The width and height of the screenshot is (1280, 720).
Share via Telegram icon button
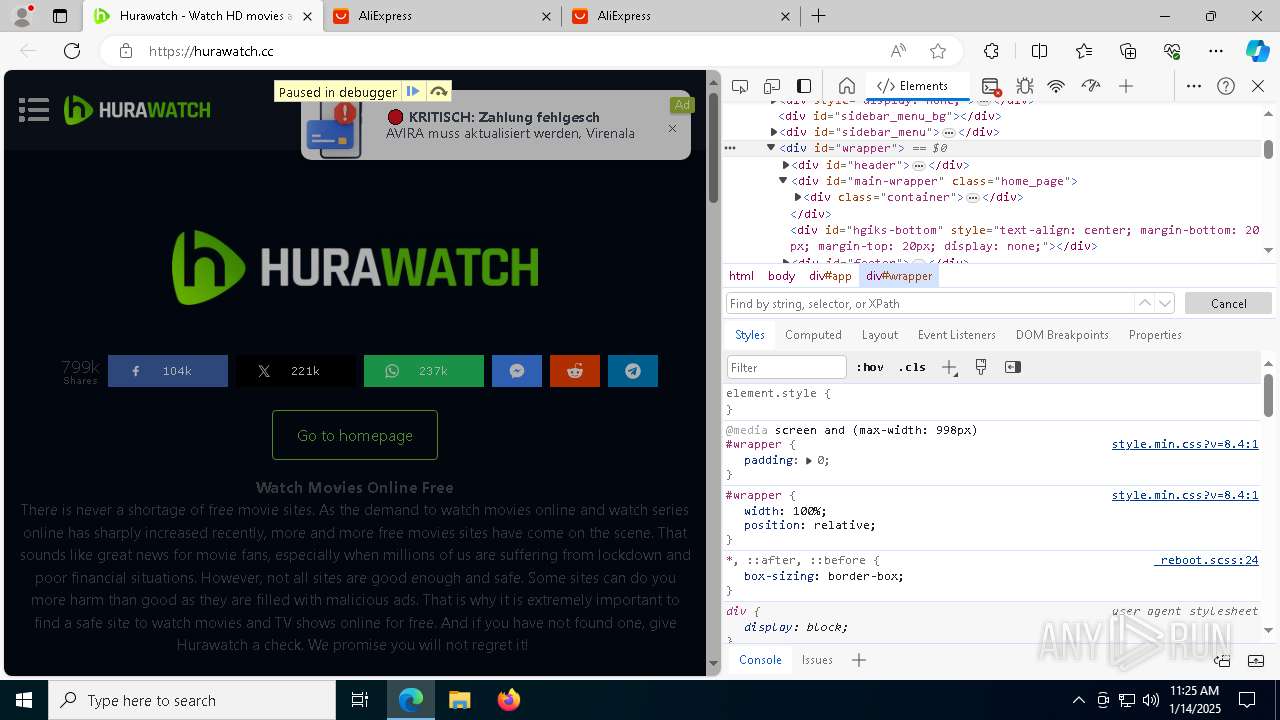[x=633, y=371]
